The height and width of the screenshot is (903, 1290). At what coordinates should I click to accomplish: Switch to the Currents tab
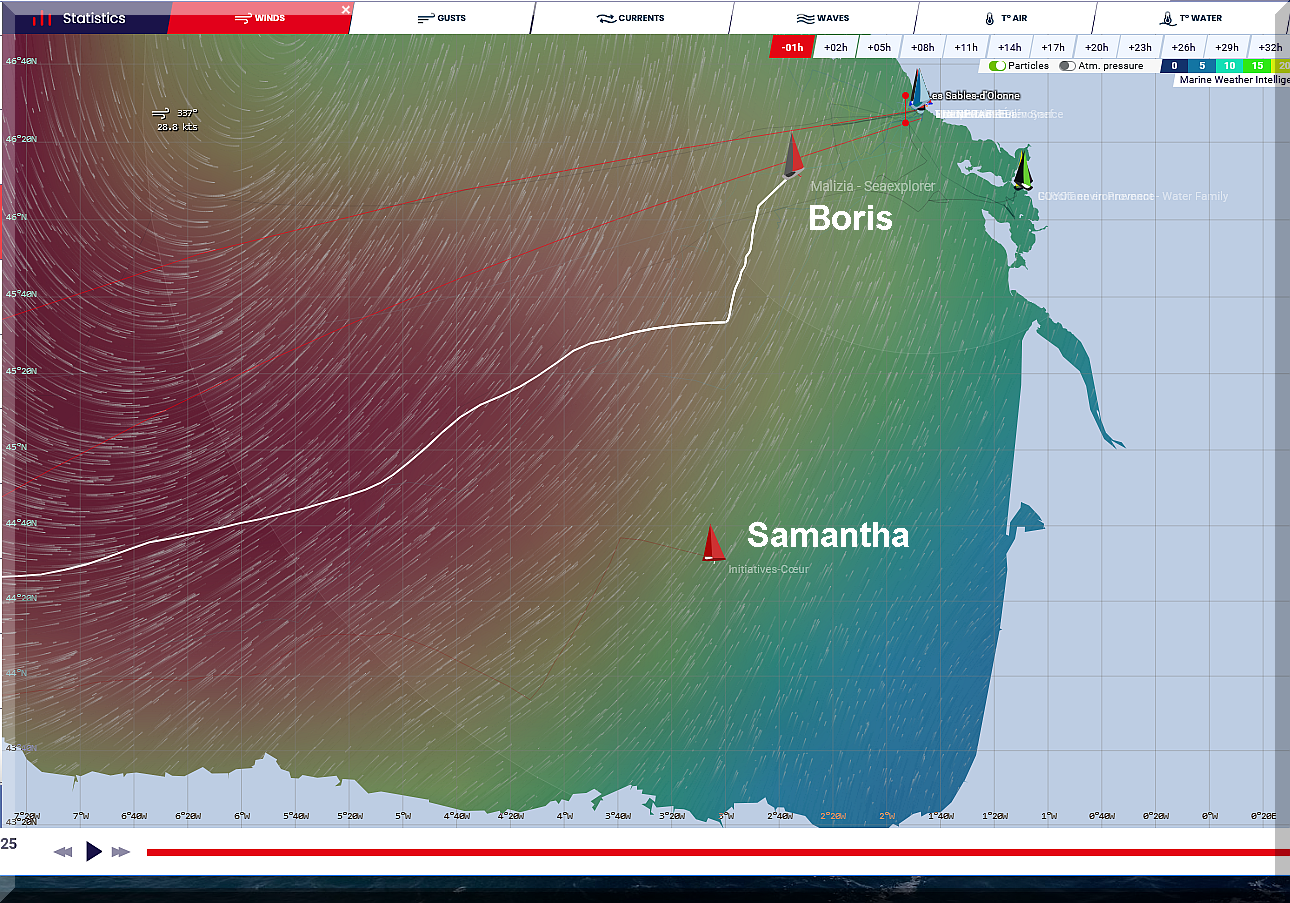coord(630,18)
